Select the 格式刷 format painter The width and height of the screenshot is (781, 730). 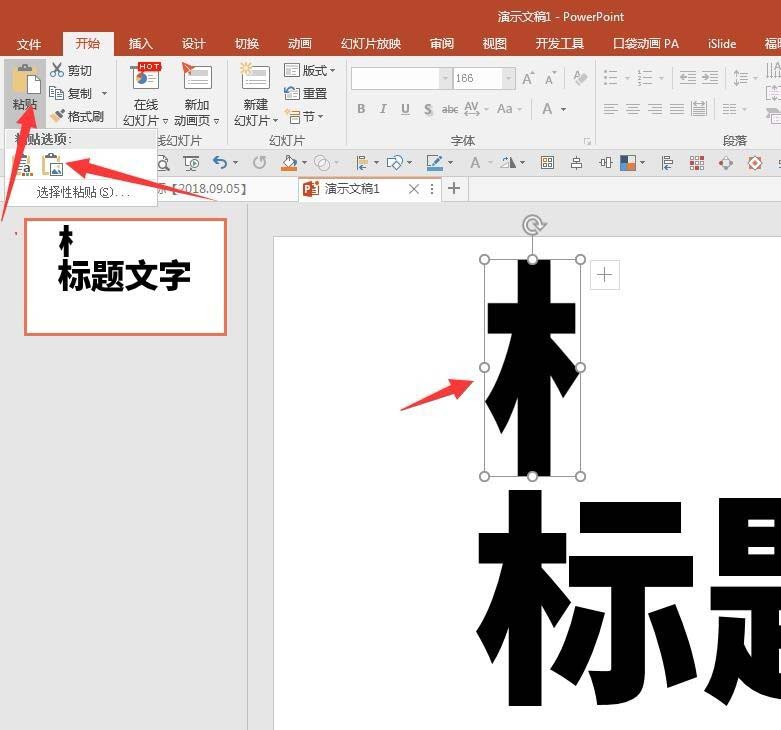point(77,116)
